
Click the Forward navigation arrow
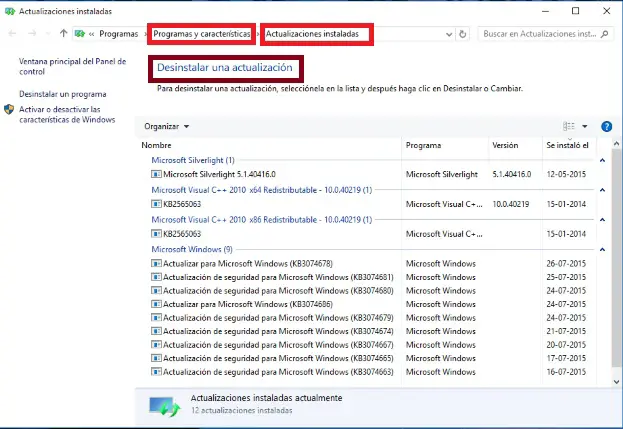tap(32, 34)
